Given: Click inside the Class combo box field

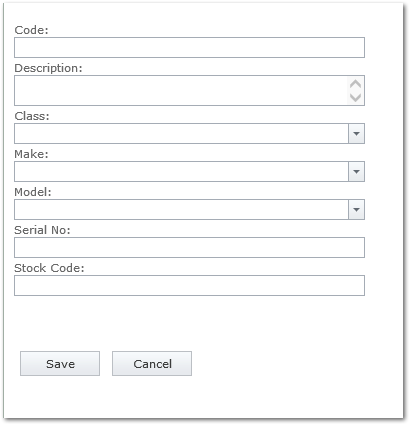Looking at the screenshot, I should [x=181, y=133].
